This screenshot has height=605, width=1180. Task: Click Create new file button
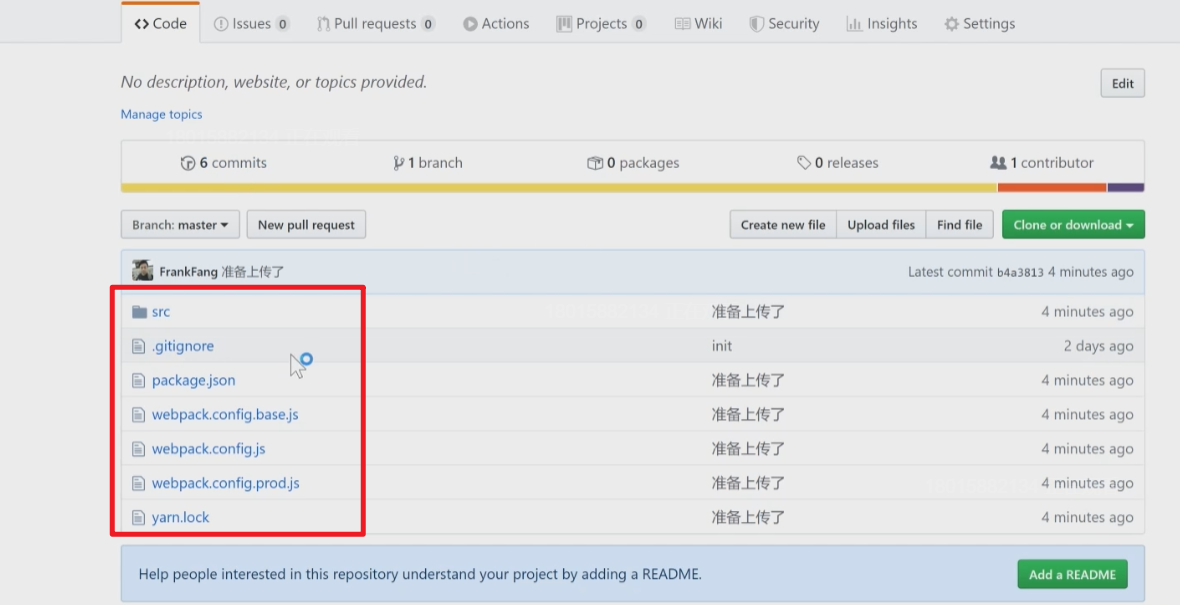(x=783, y=224)
